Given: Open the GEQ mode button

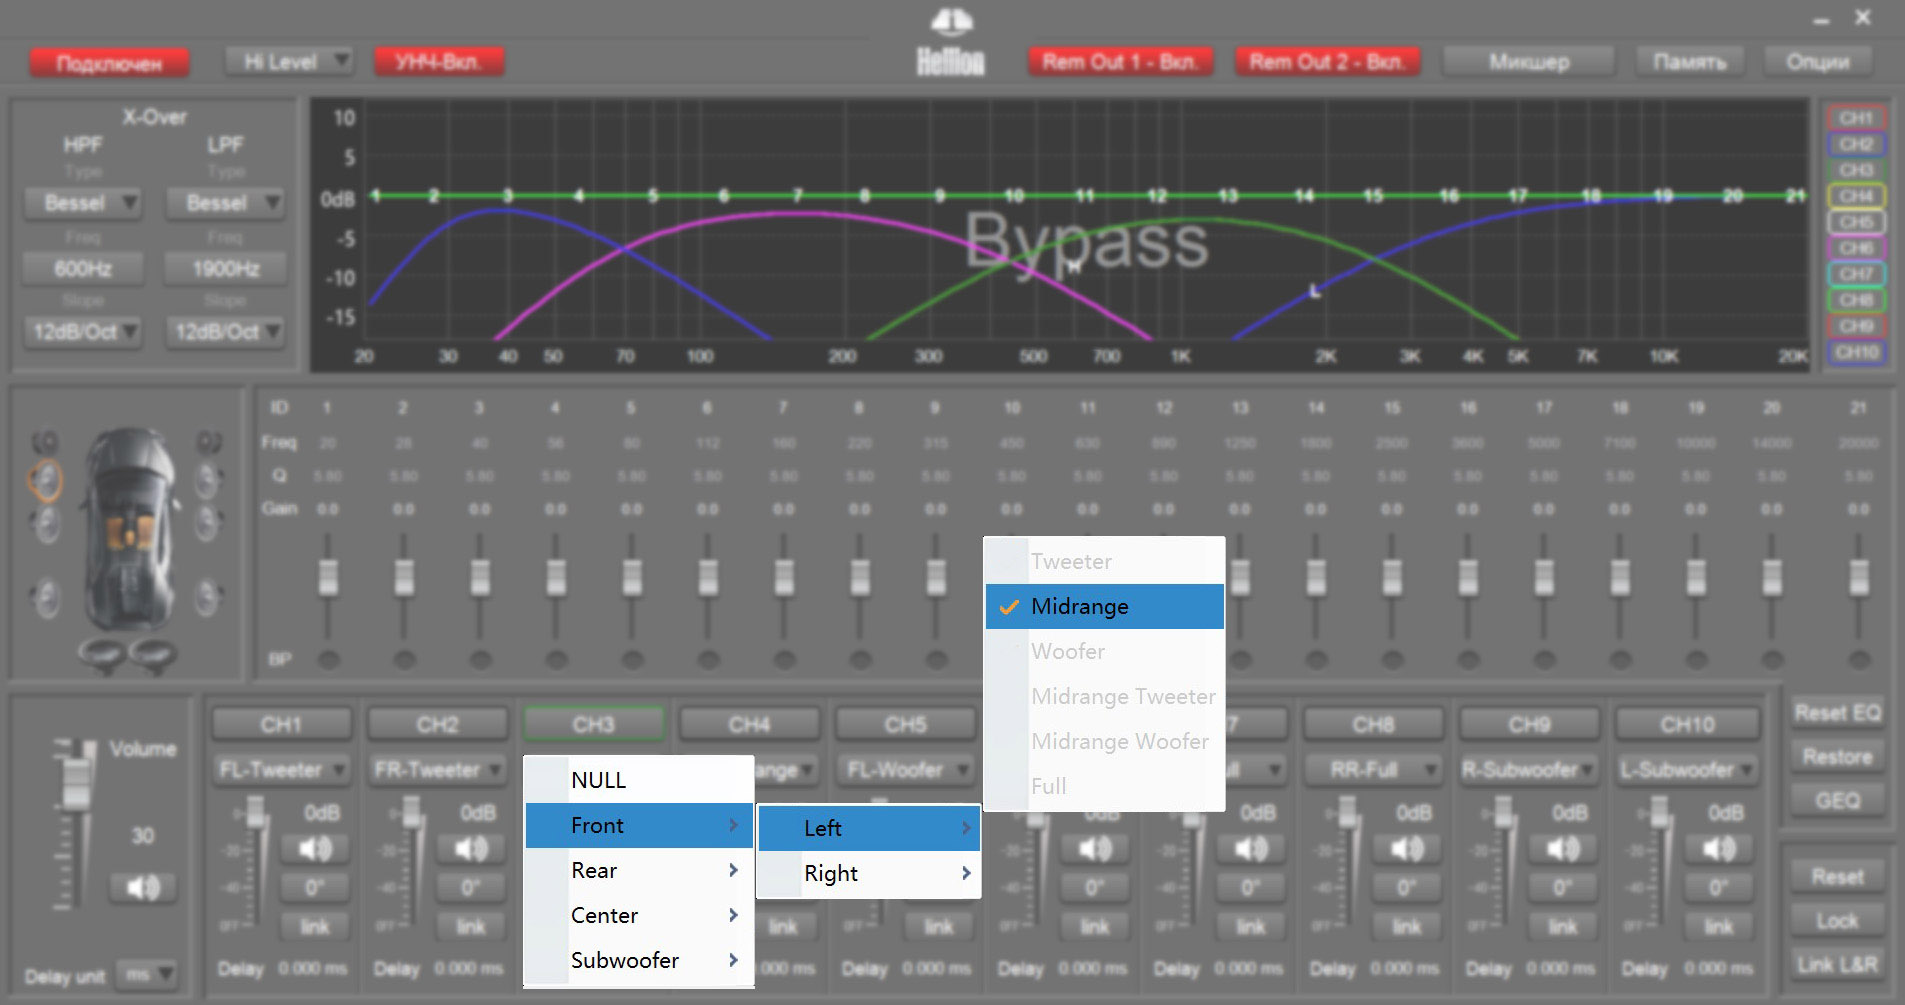Looking at the screenshot, I should tap(1838, 801).
